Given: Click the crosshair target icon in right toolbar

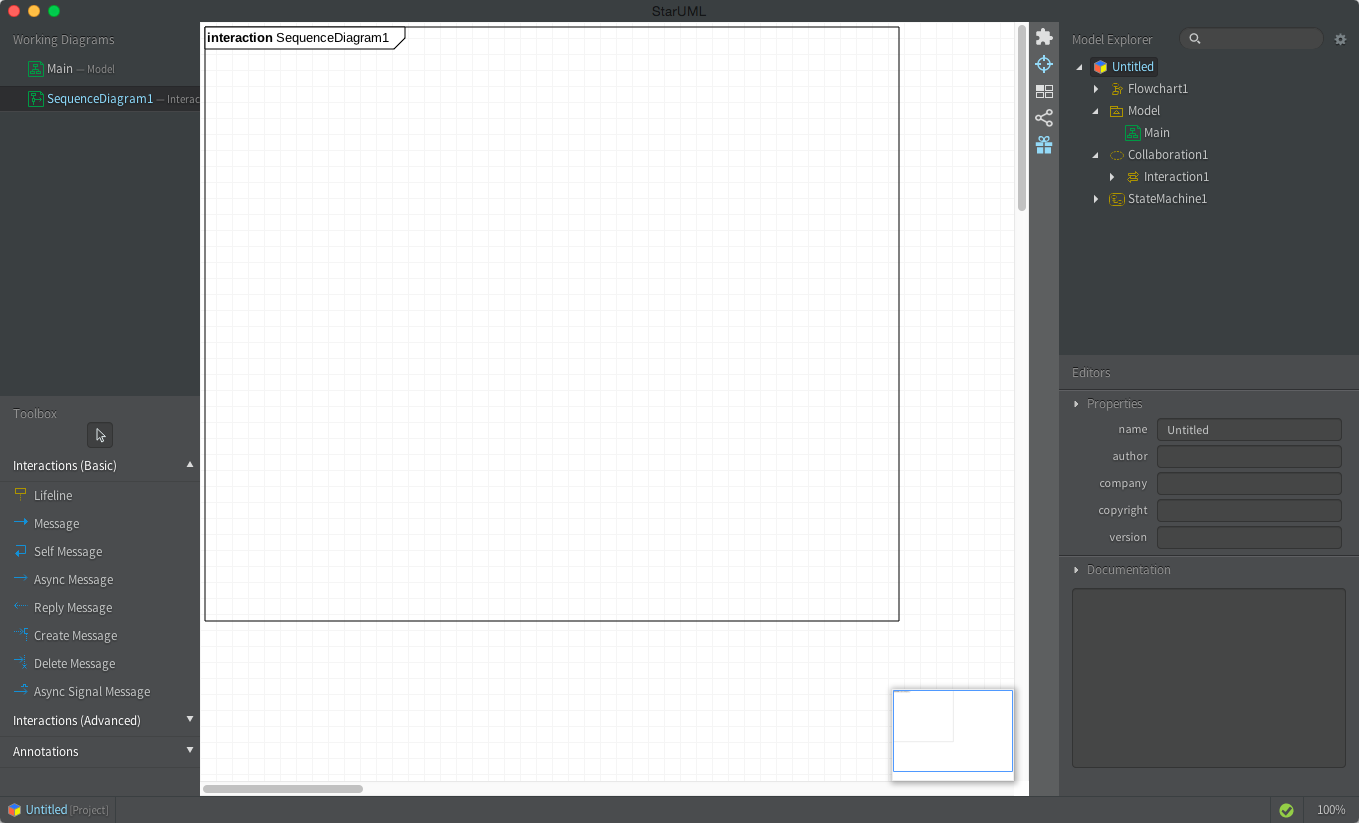Looking at the screenshot, I should coord(1044,64).
